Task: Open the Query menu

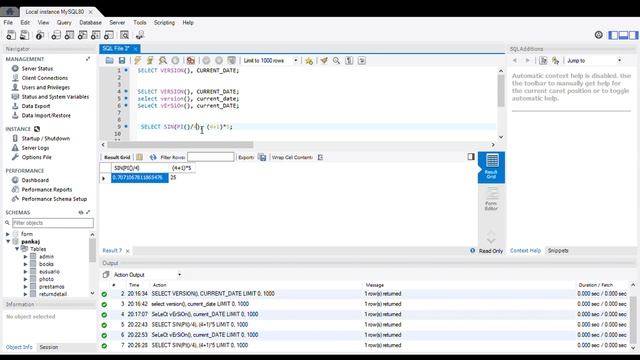Action: [64, 22]
